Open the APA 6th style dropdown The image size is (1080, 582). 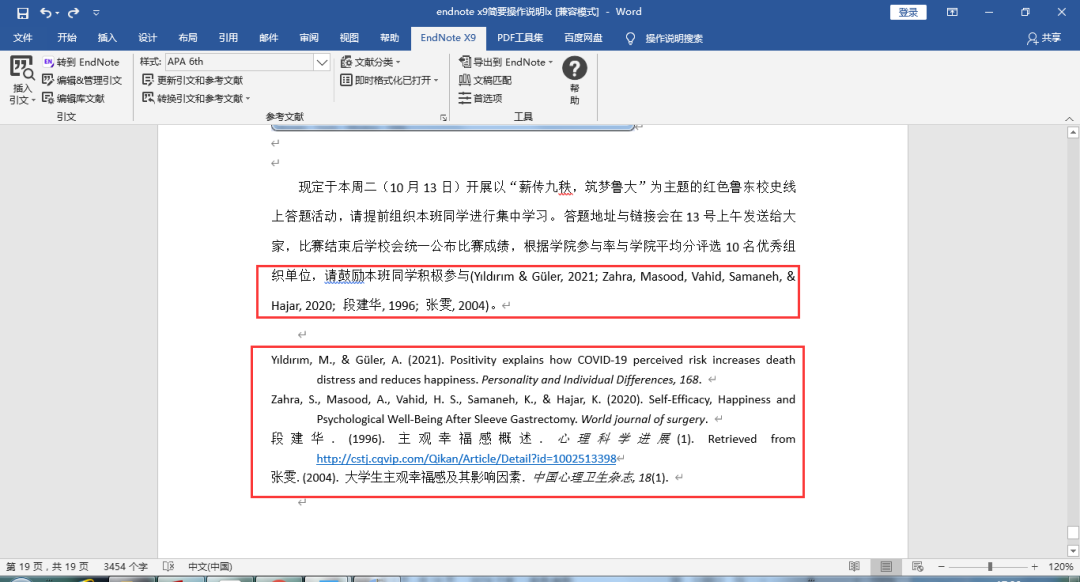pyautogui.click(x=322, y=61)
